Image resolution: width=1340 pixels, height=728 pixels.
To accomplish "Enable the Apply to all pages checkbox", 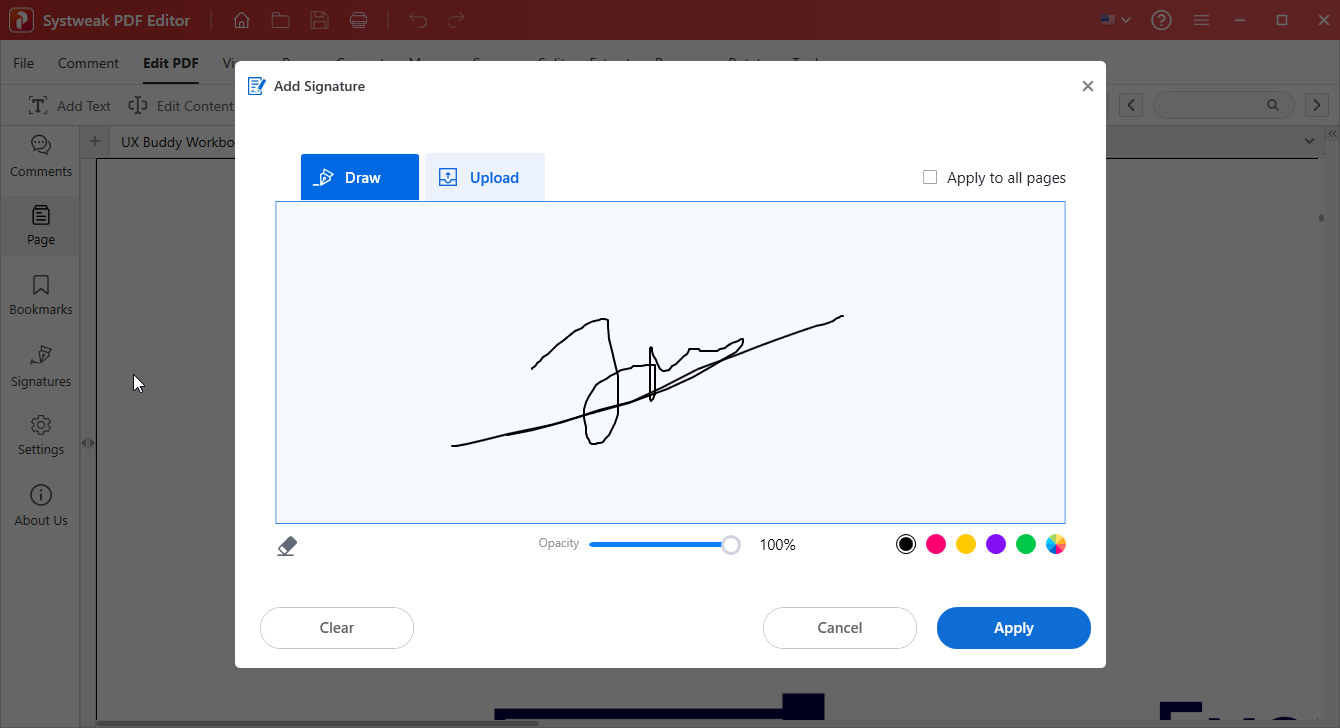I will [x=930, y=177].
